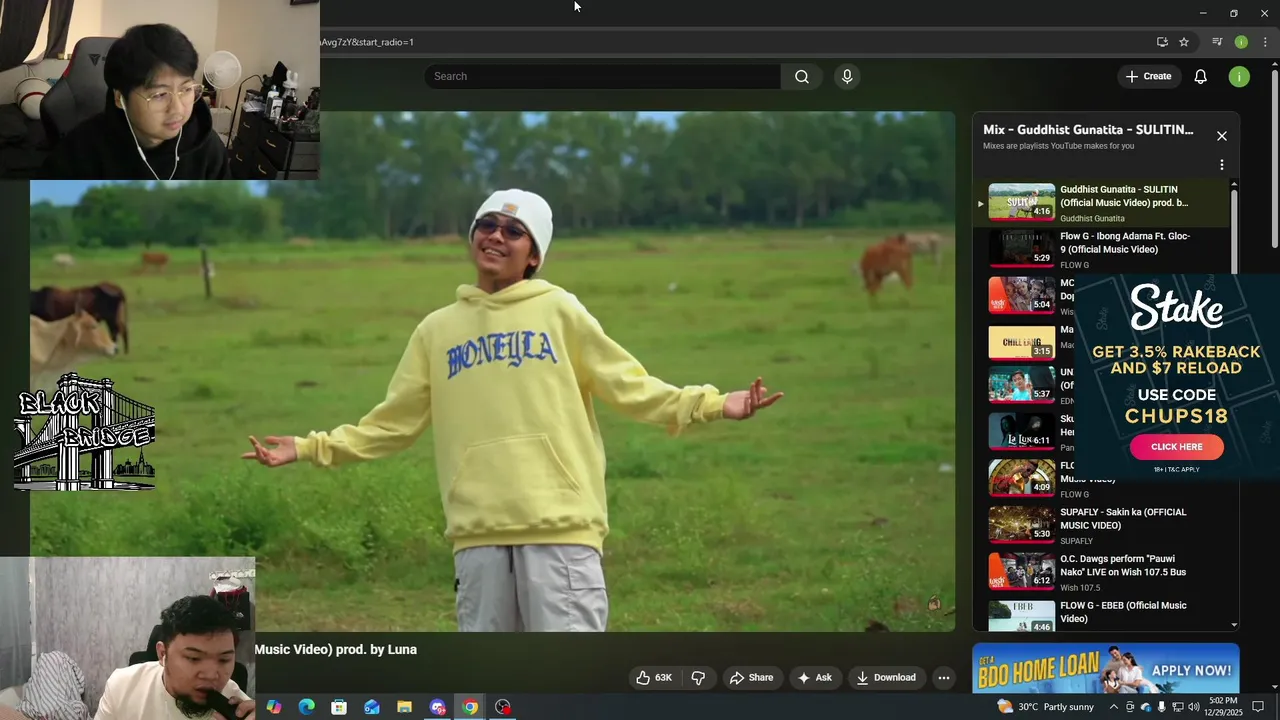This screenshot has height=720, width=1280.
Task: Click the YouTube search magnifier button
Action: [802, 76]
